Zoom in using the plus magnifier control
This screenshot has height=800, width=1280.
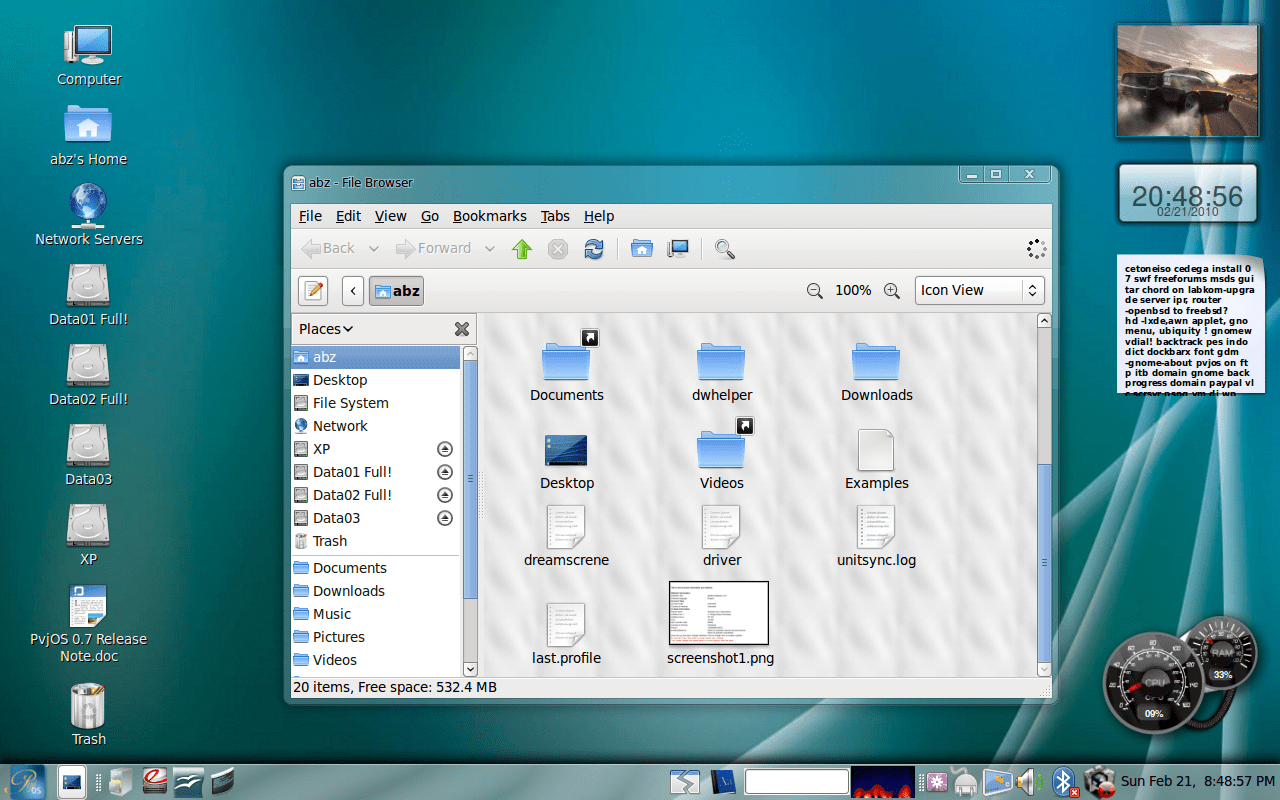(x=891, y=290)
